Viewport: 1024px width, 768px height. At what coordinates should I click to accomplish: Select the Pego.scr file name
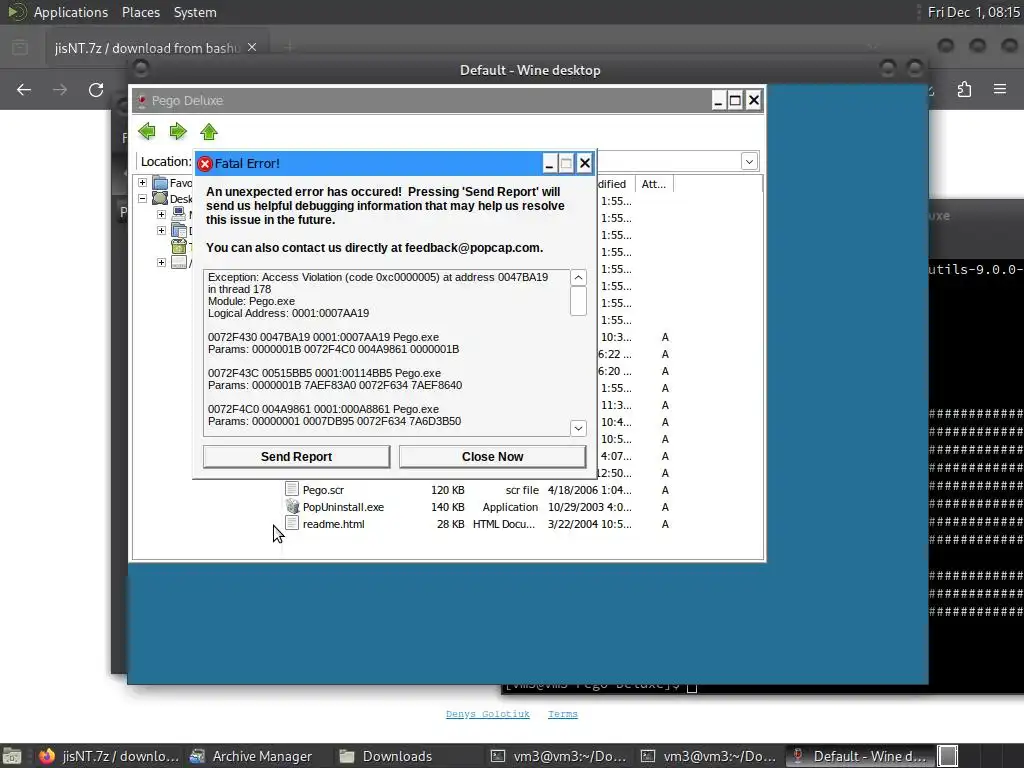pyautogui.click(x=323, y=490)
